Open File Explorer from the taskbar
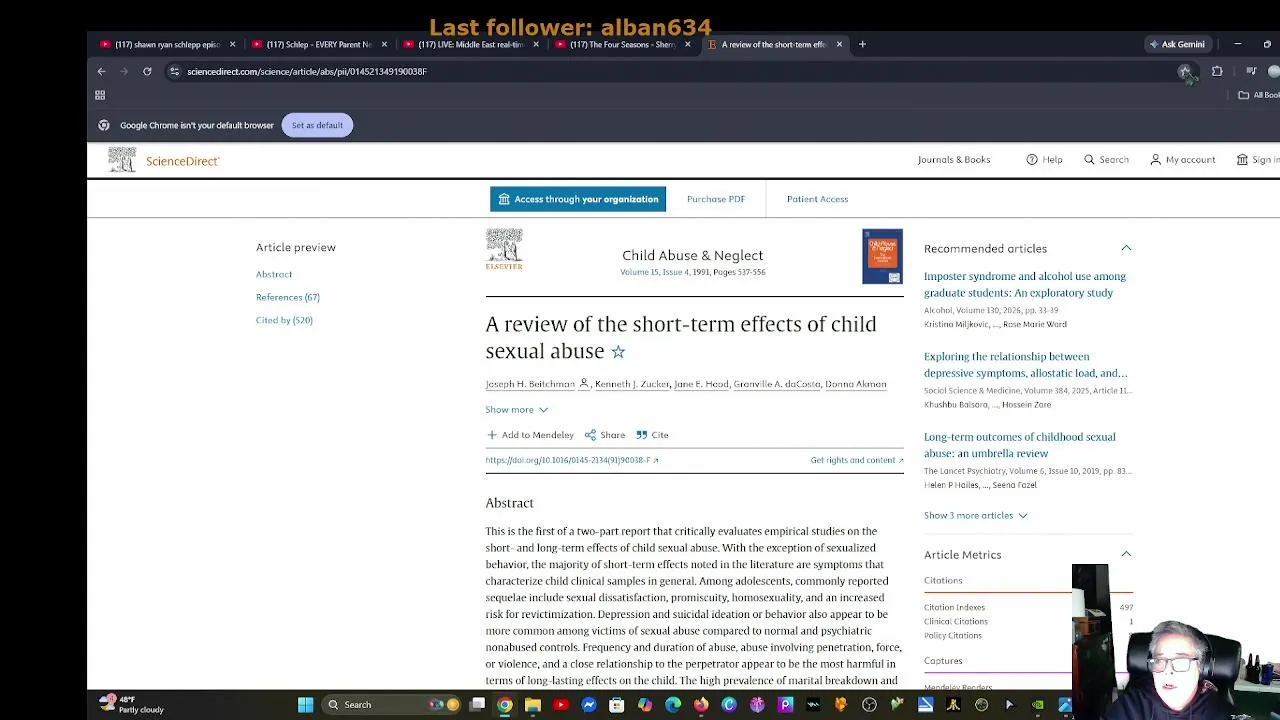 click(x=533, y=705)
